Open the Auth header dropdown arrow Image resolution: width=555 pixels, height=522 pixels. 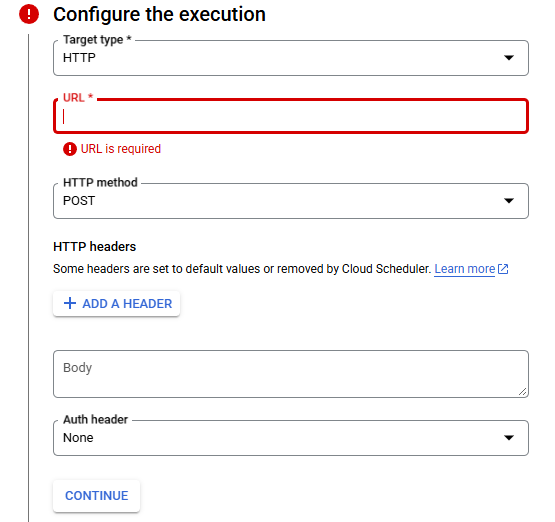tap(509, 438)
